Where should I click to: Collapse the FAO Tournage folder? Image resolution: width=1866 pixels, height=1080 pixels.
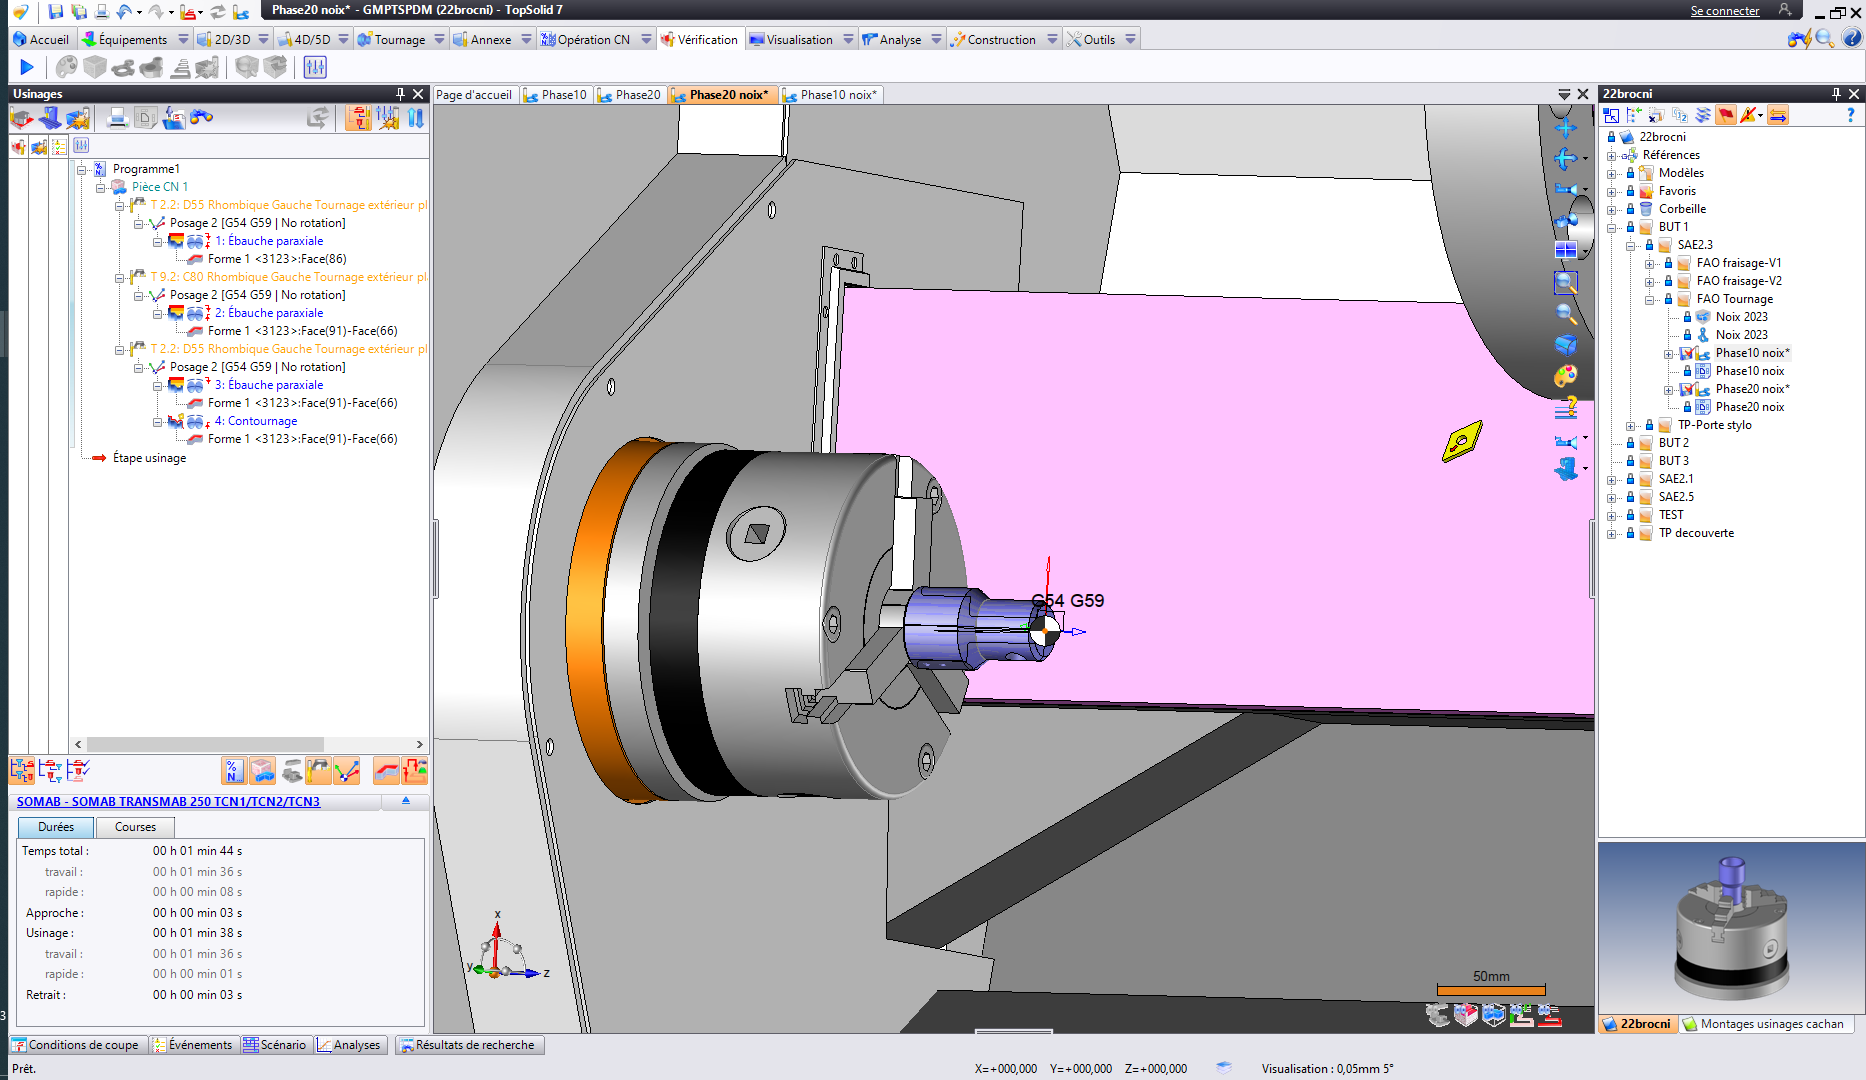tap(1650, 299)
